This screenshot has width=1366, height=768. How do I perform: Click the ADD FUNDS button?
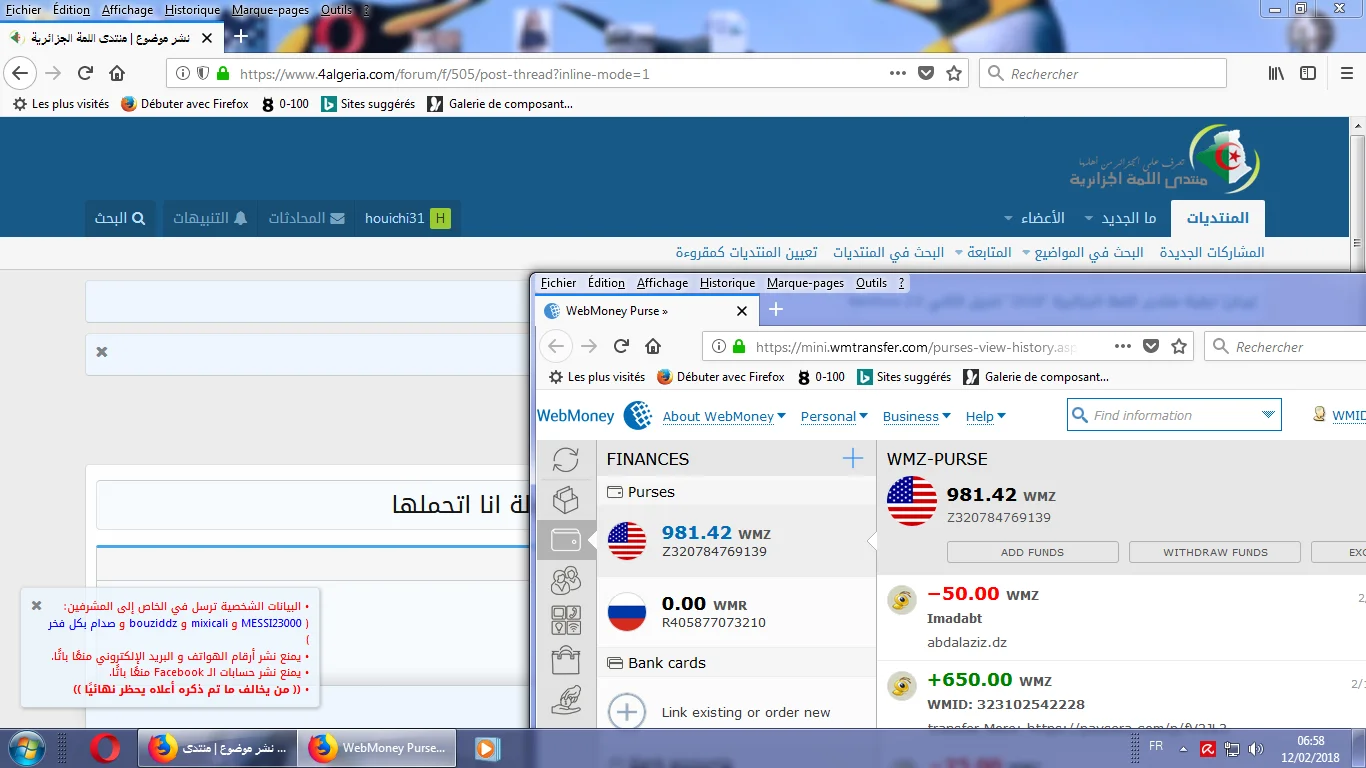1032,552
